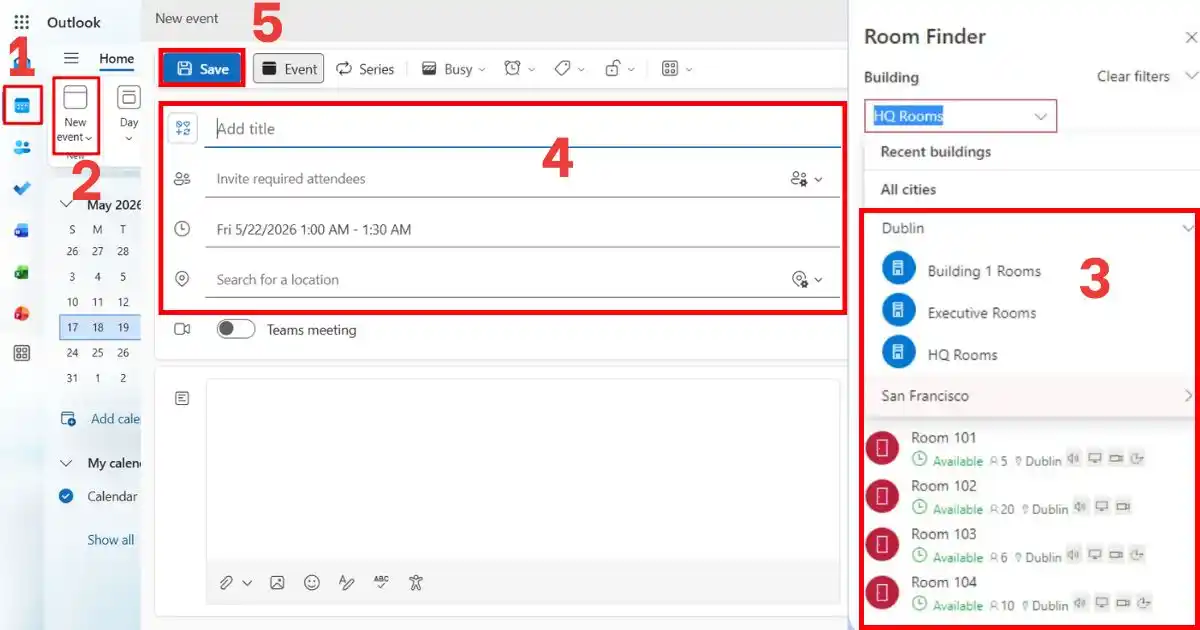Collapse the My calendars group
The height and width of the screenshot is (630, 1200).
coord(67,463)
